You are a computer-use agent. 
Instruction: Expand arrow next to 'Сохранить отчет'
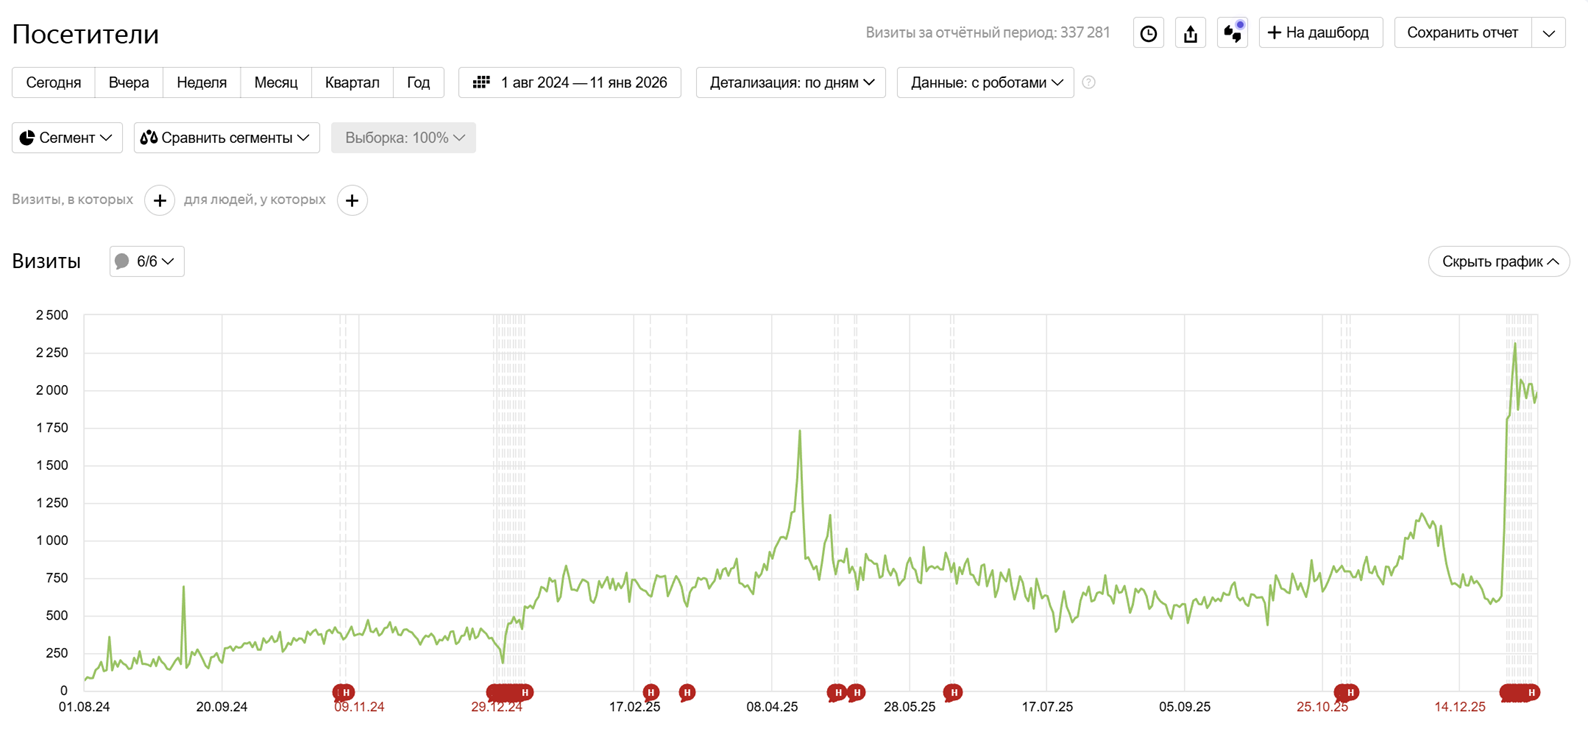coord(1549,33)
